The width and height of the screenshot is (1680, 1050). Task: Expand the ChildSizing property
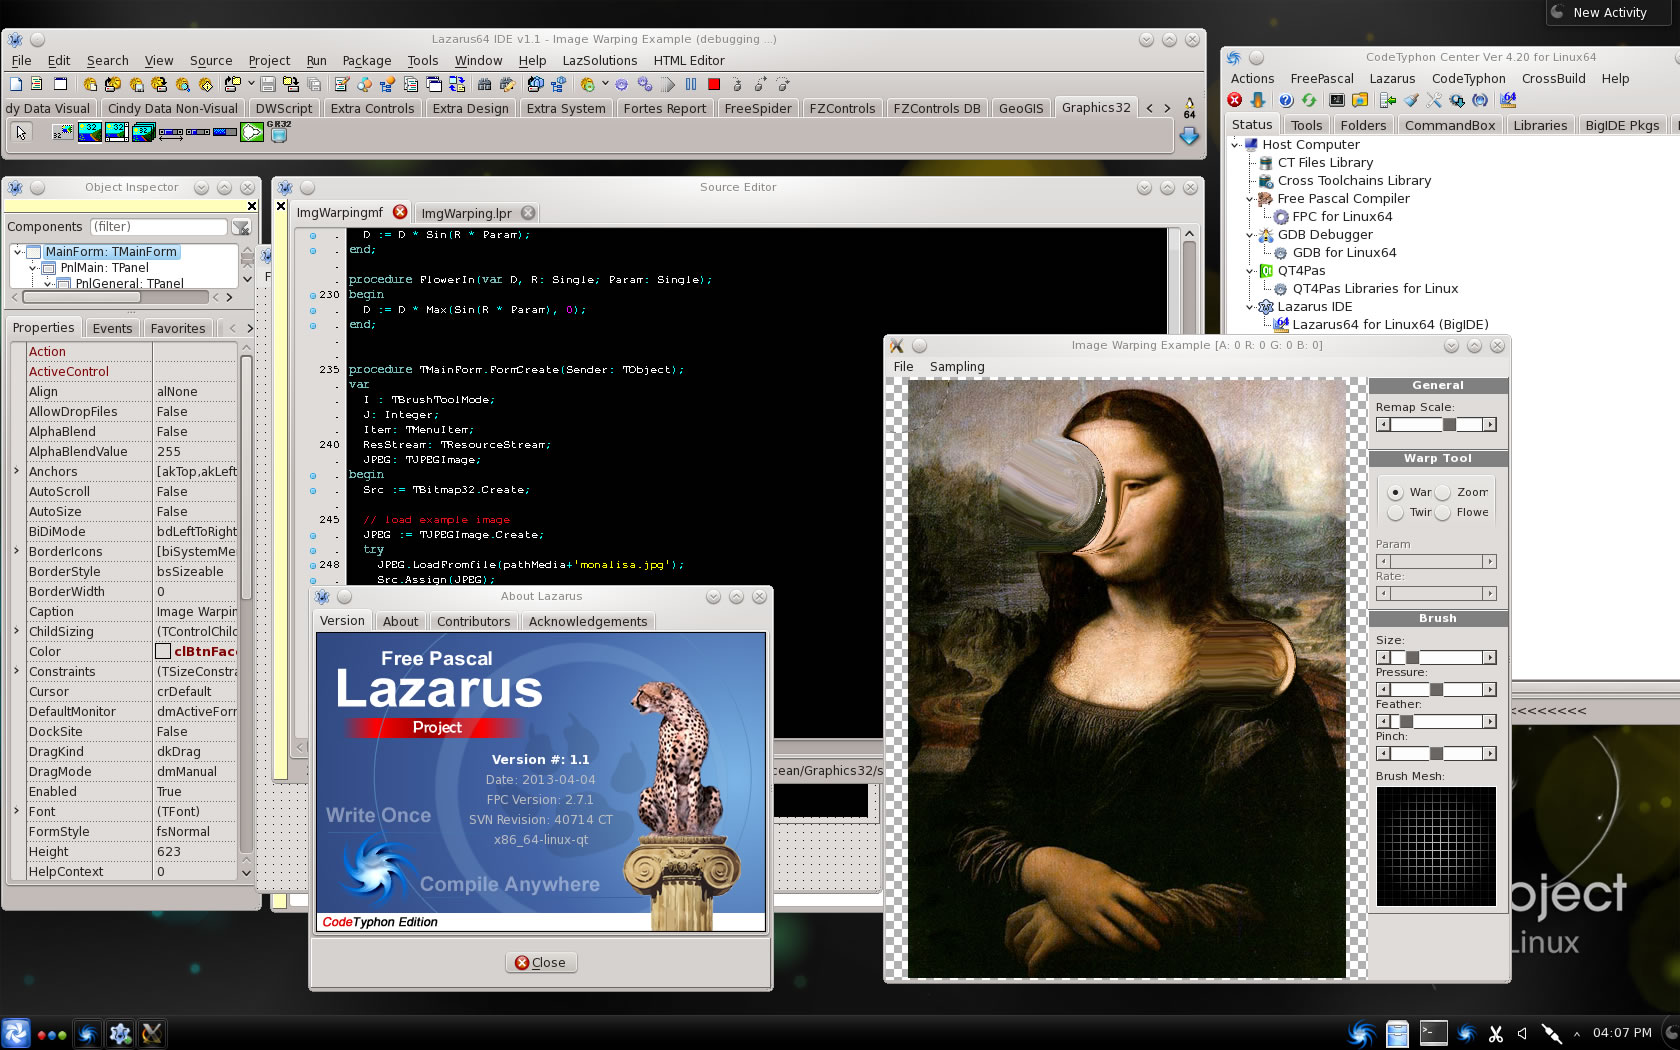pos(17,631)
